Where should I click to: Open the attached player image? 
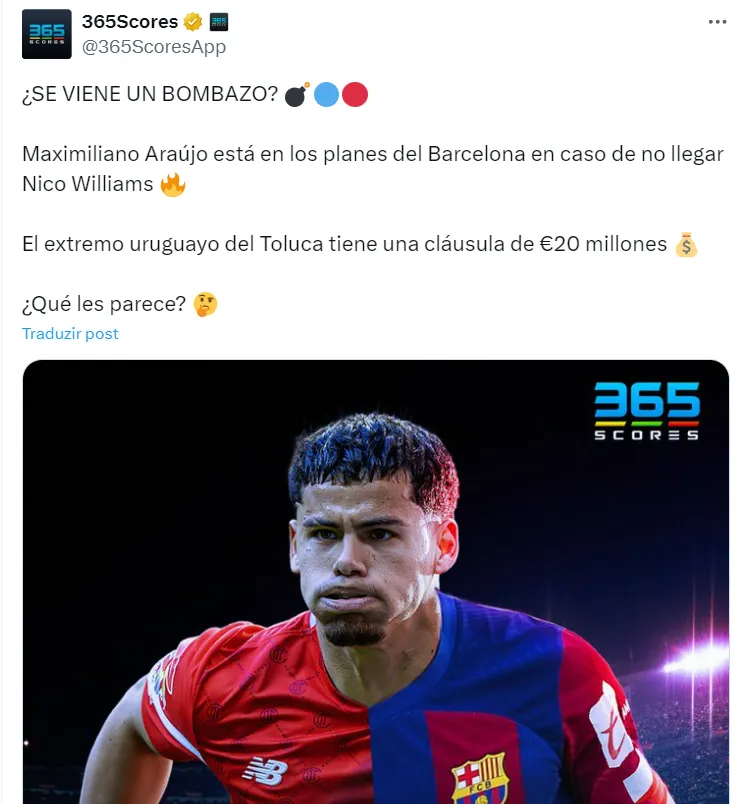[376, 581]
